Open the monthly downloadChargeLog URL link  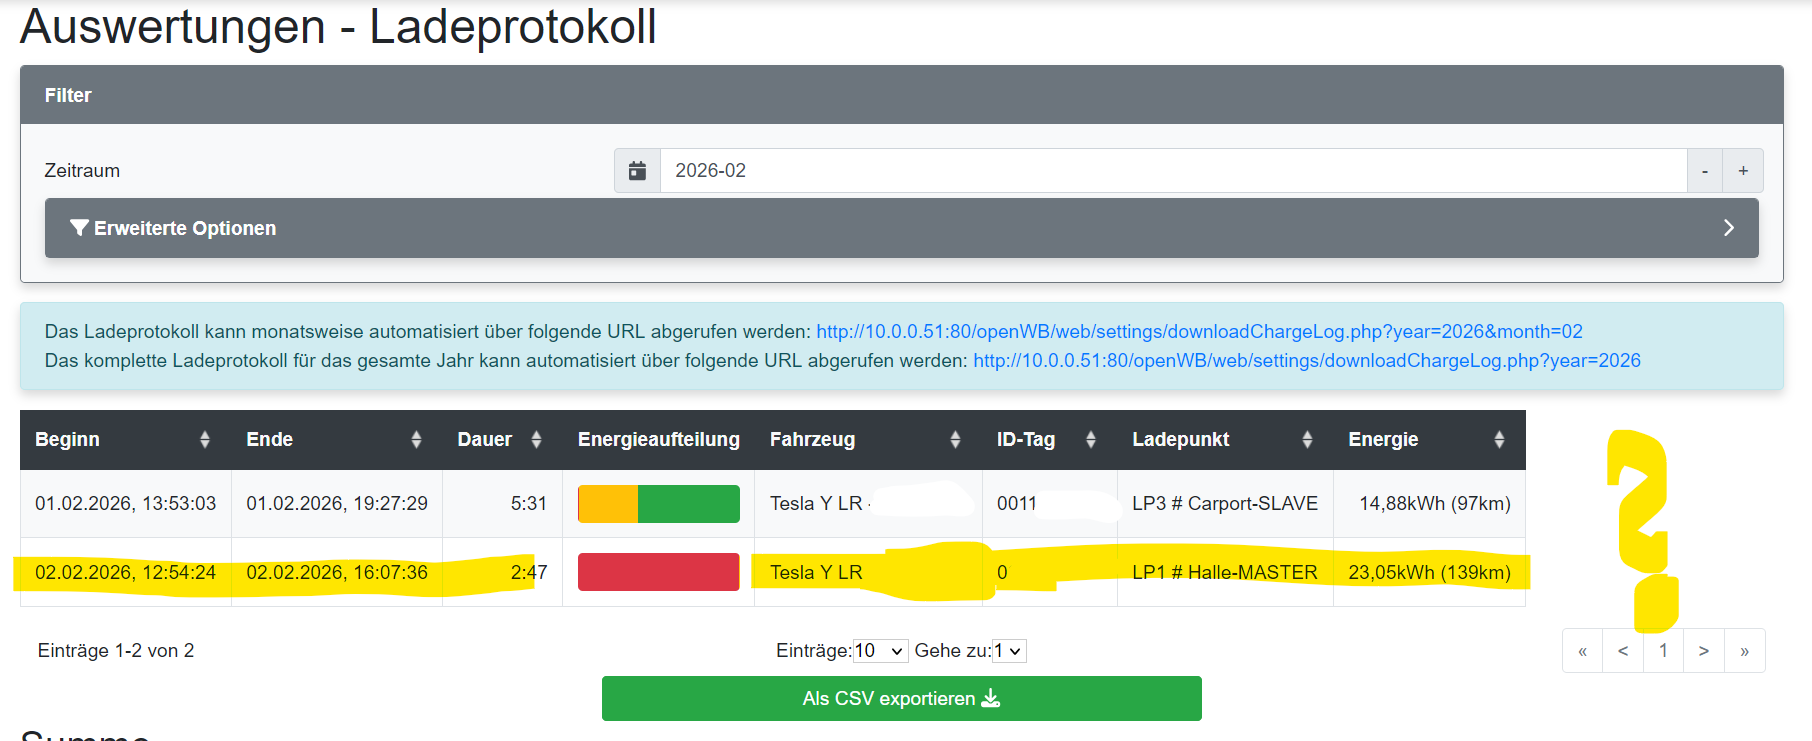(1199, 331)
